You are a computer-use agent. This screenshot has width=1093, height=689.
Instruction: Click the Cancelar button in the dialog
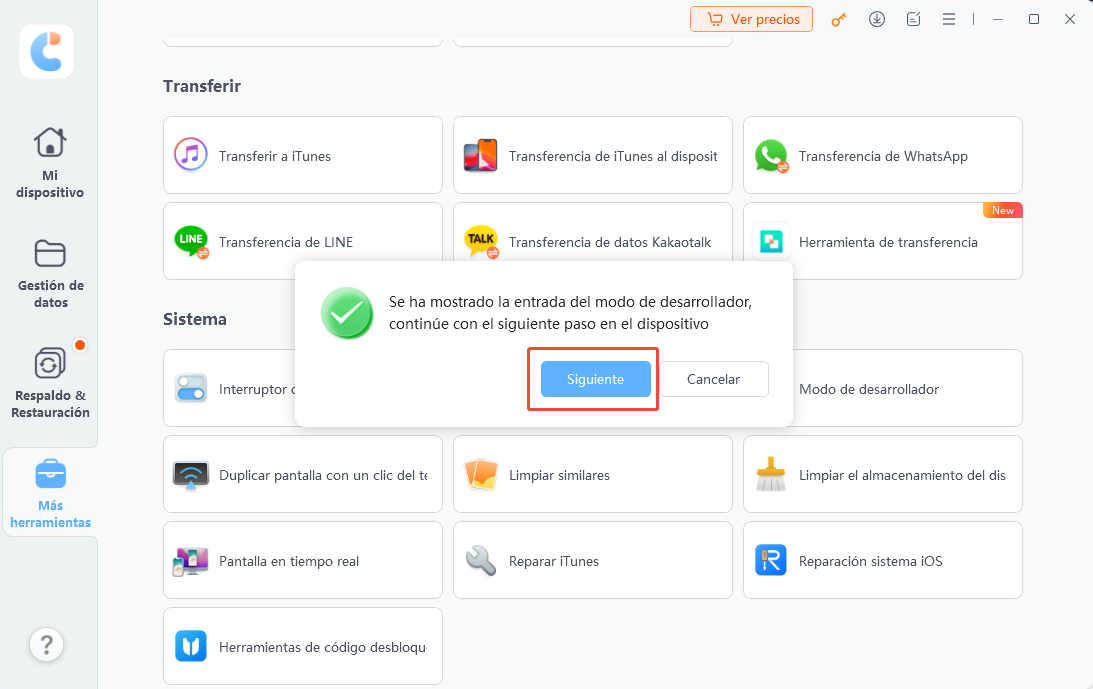[x=713, y=379]
